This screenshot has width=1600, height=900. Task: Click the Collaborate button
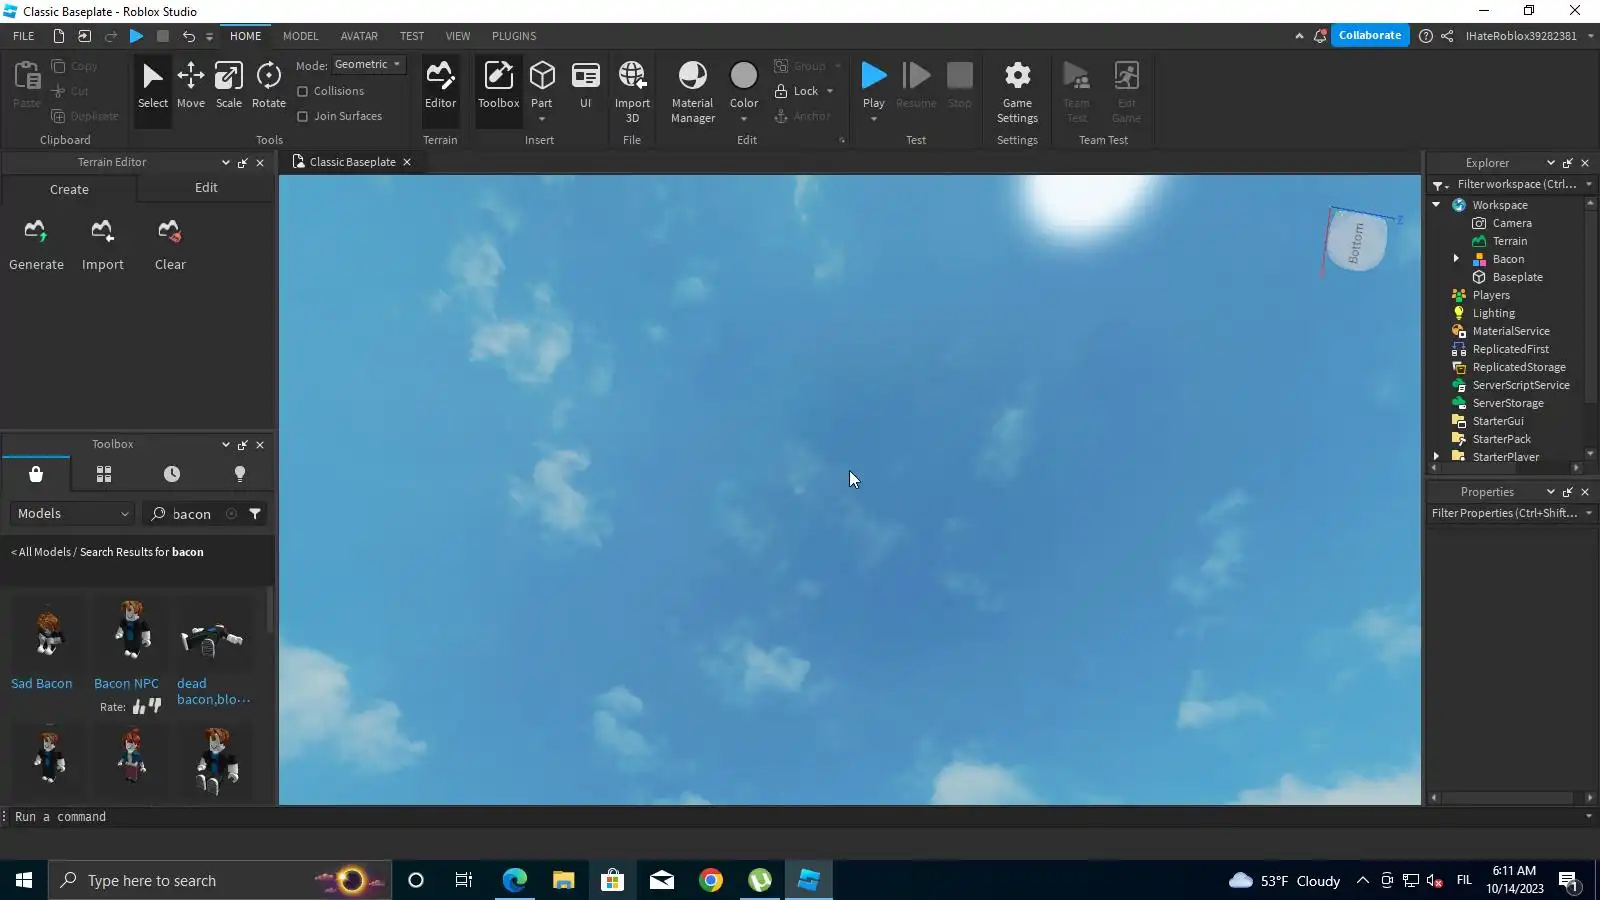pos(1370,35)
